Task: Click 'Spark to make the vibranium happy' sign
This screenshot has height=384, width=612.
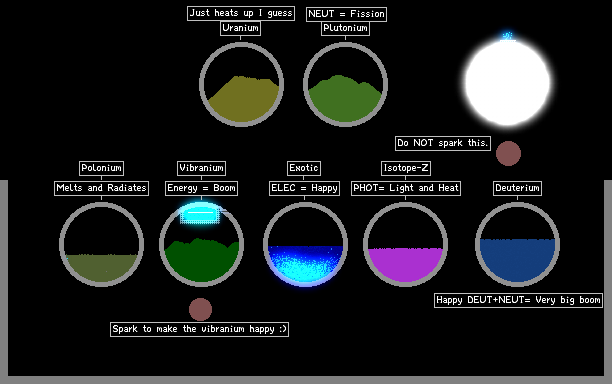Action: tap(199, 329)
